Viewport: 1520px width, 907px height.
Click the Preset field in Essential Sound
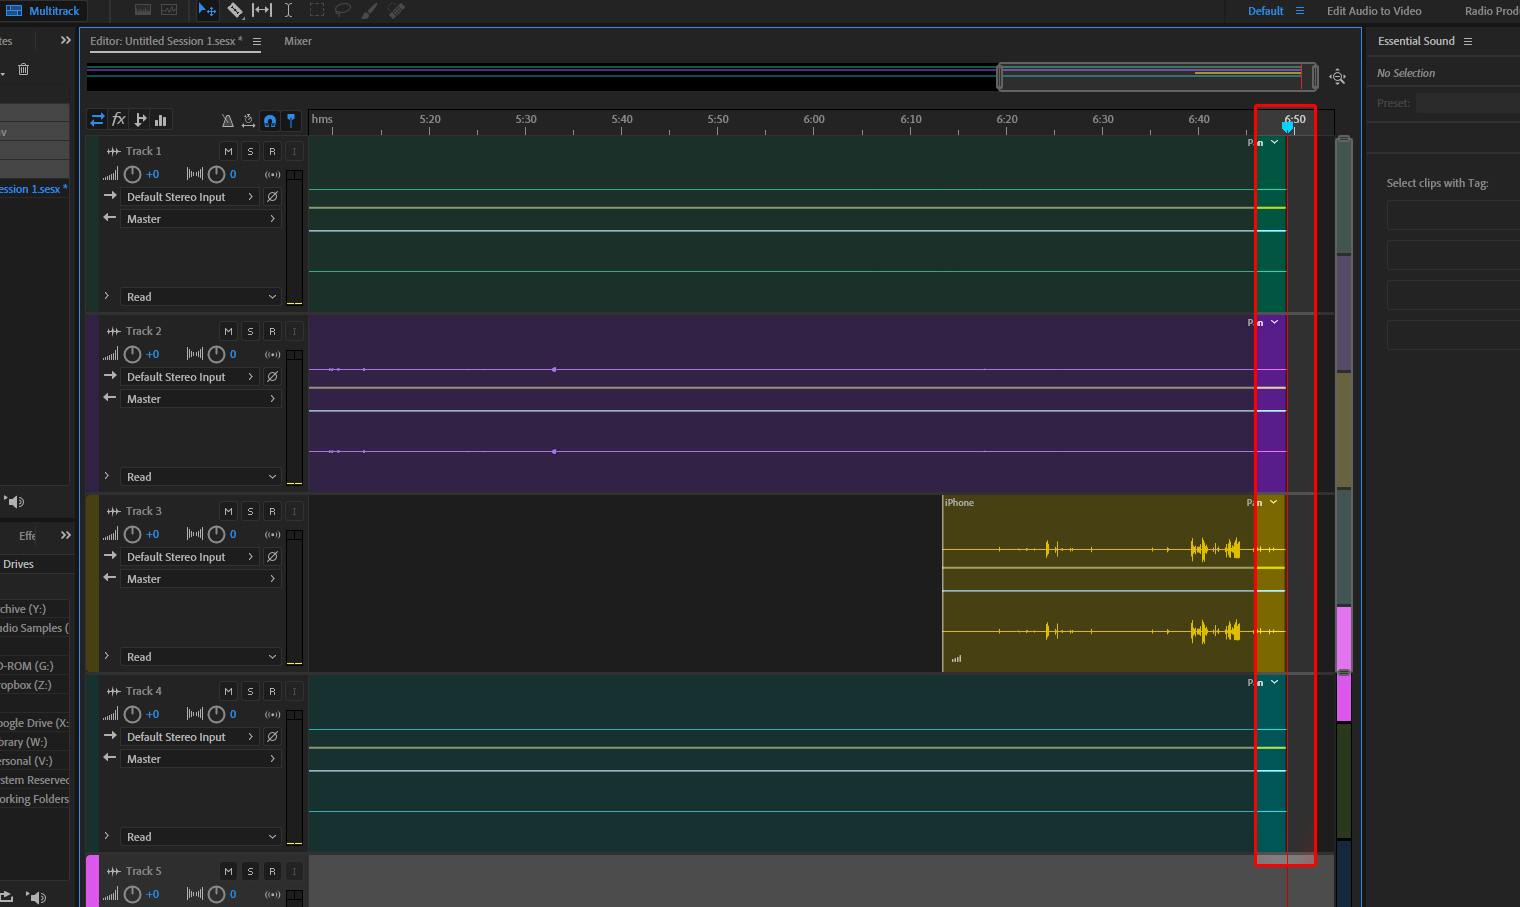(x=1467, y=103)
